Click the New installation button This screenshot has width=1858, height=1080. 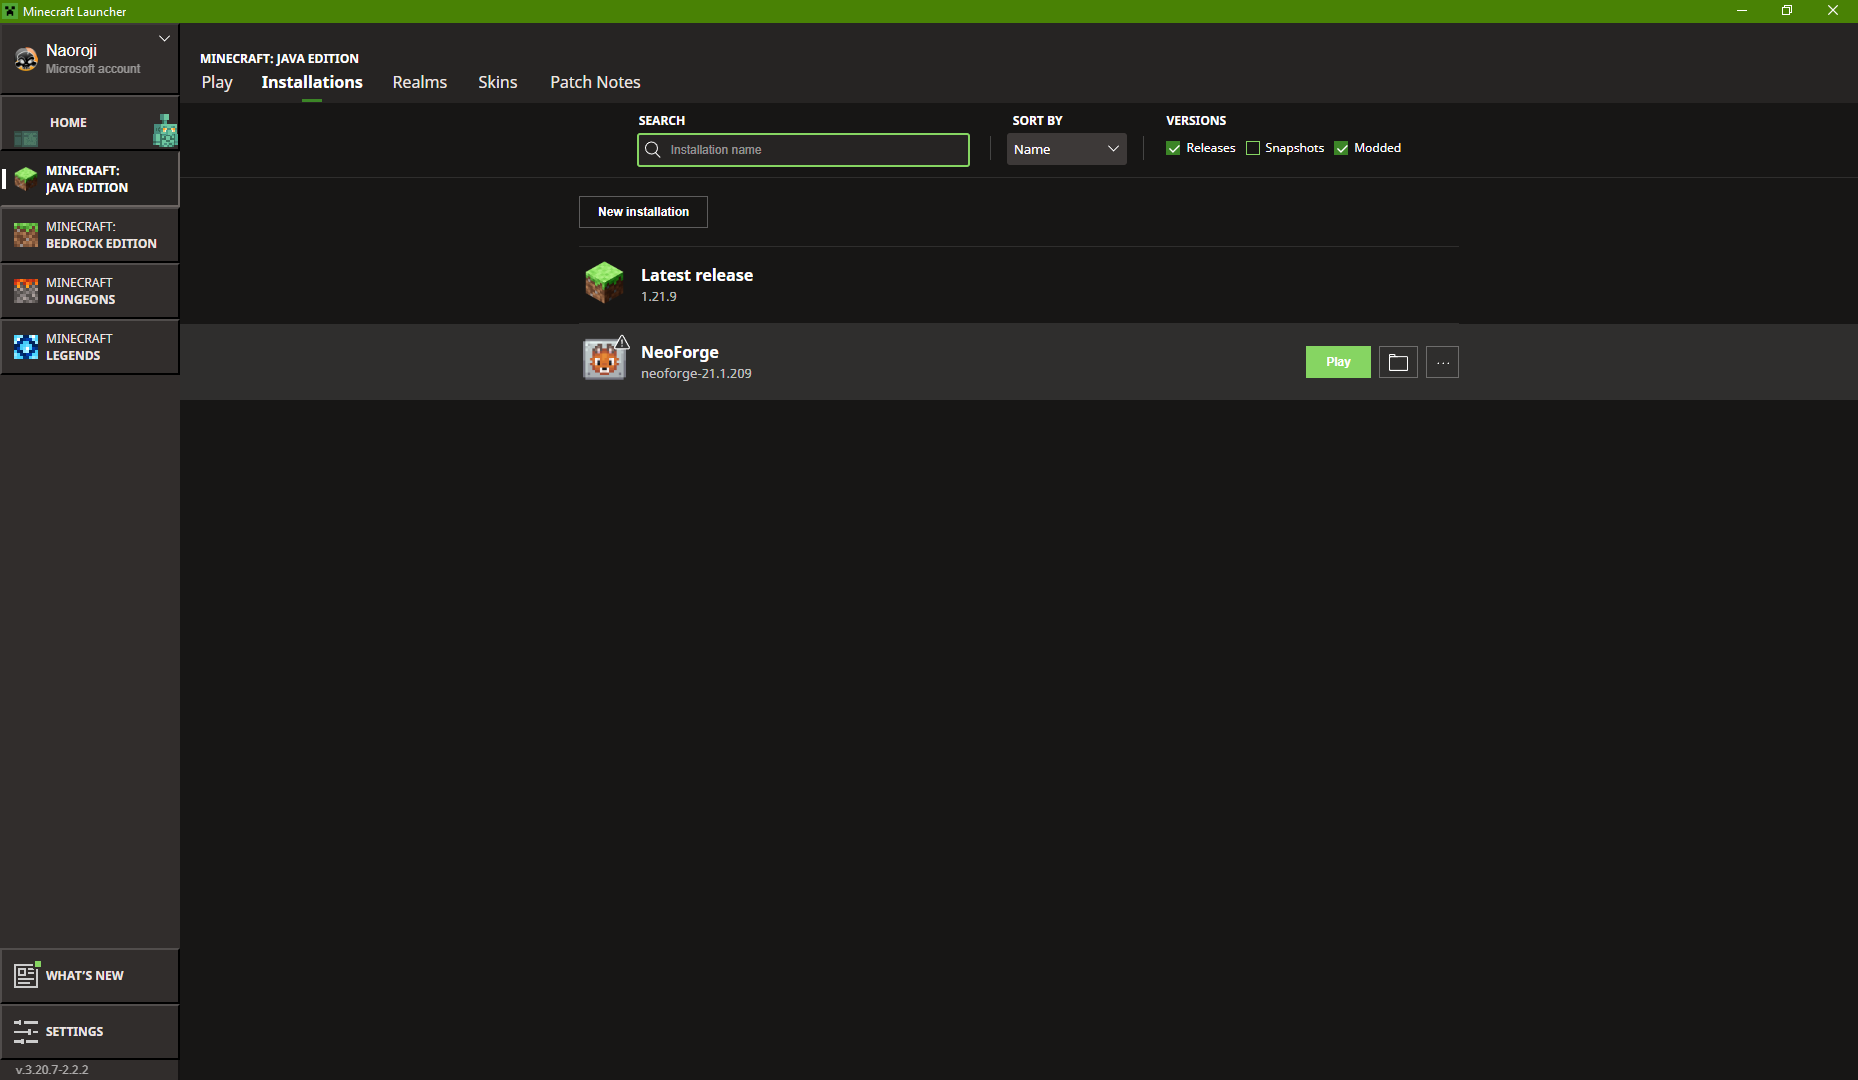643,212
